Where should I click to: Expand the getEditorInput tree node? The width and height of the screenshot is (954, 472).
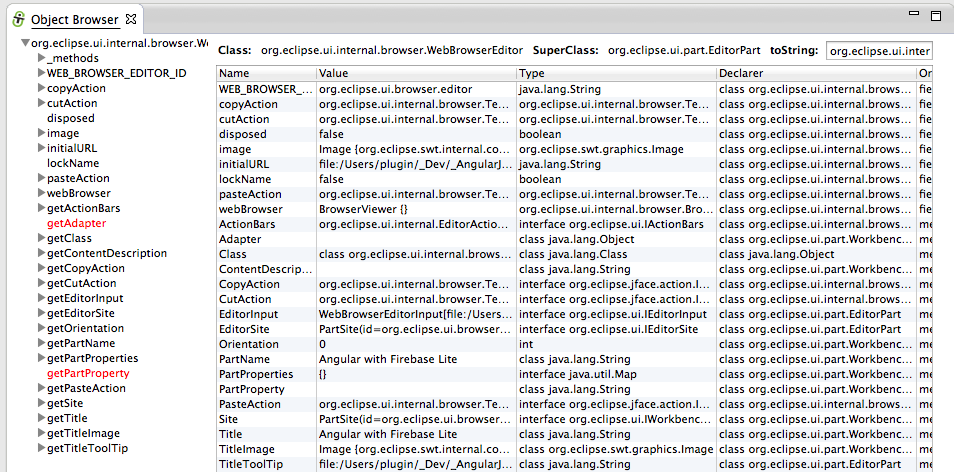(41, 298)
